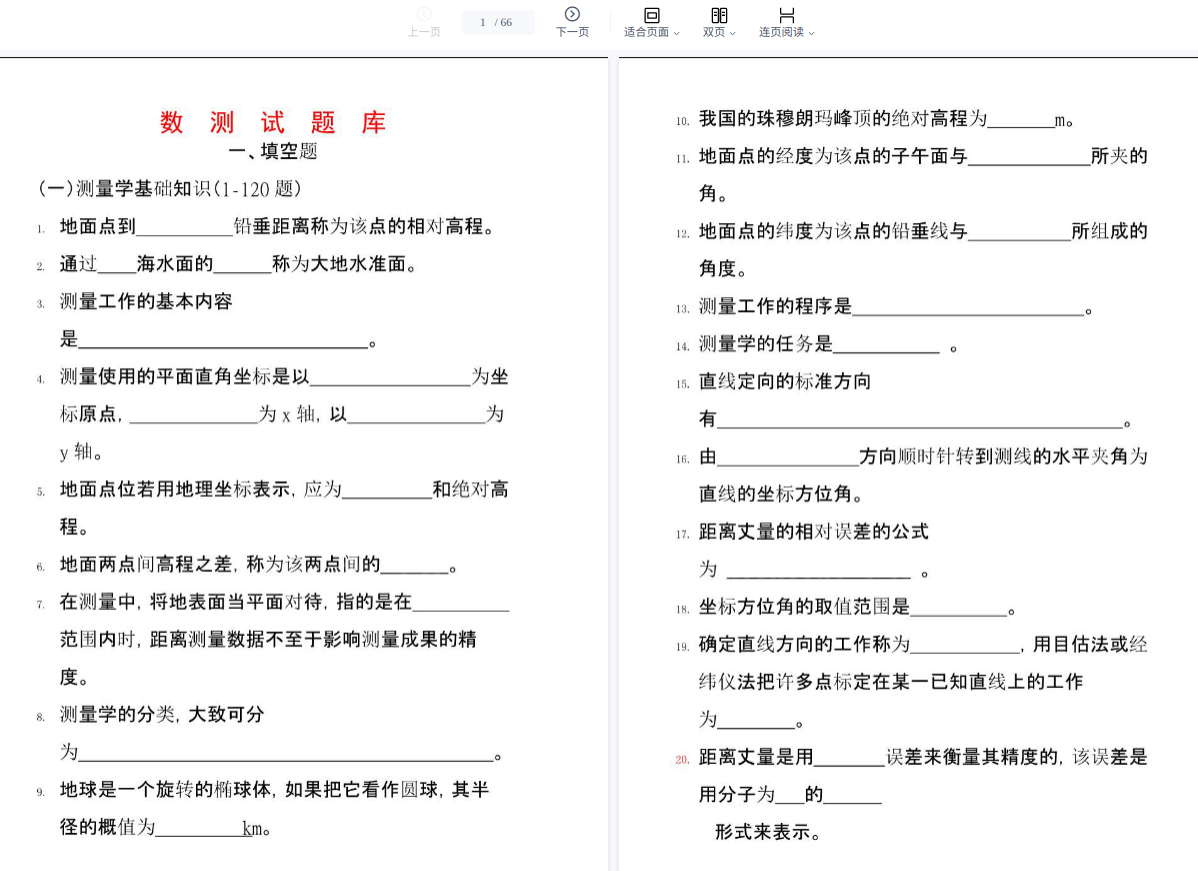Viewport: 1198px width, 871px height.
Task: Click subheading (一)测量学基础知识(1-120题)
Action: pos(170,189)
